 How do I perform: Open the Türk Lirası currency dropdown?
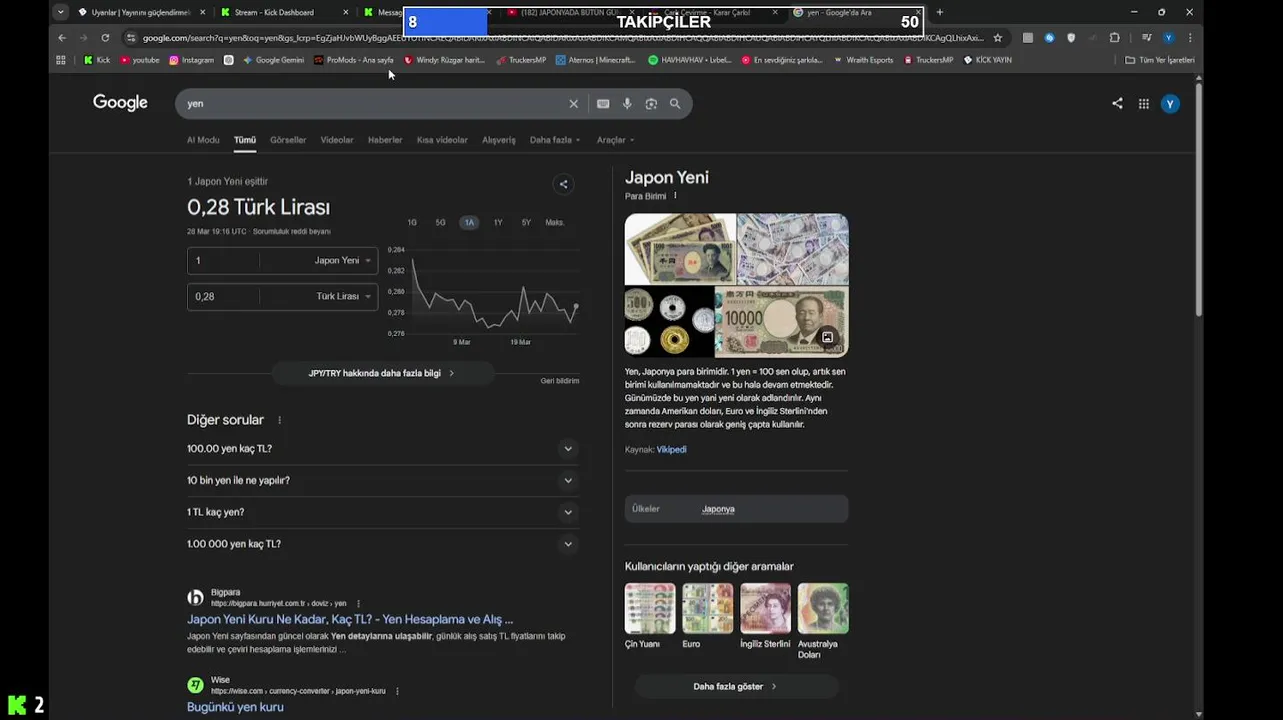tap(344, 296)
